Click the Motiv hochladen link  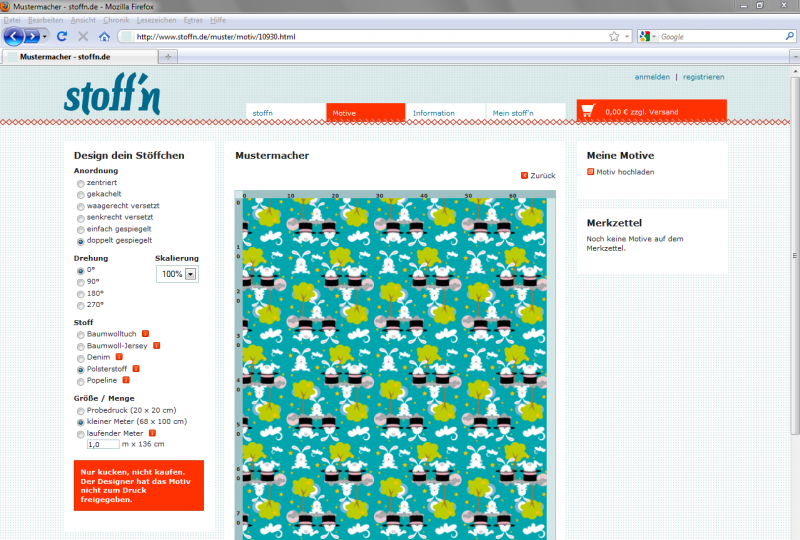[625, 172]
